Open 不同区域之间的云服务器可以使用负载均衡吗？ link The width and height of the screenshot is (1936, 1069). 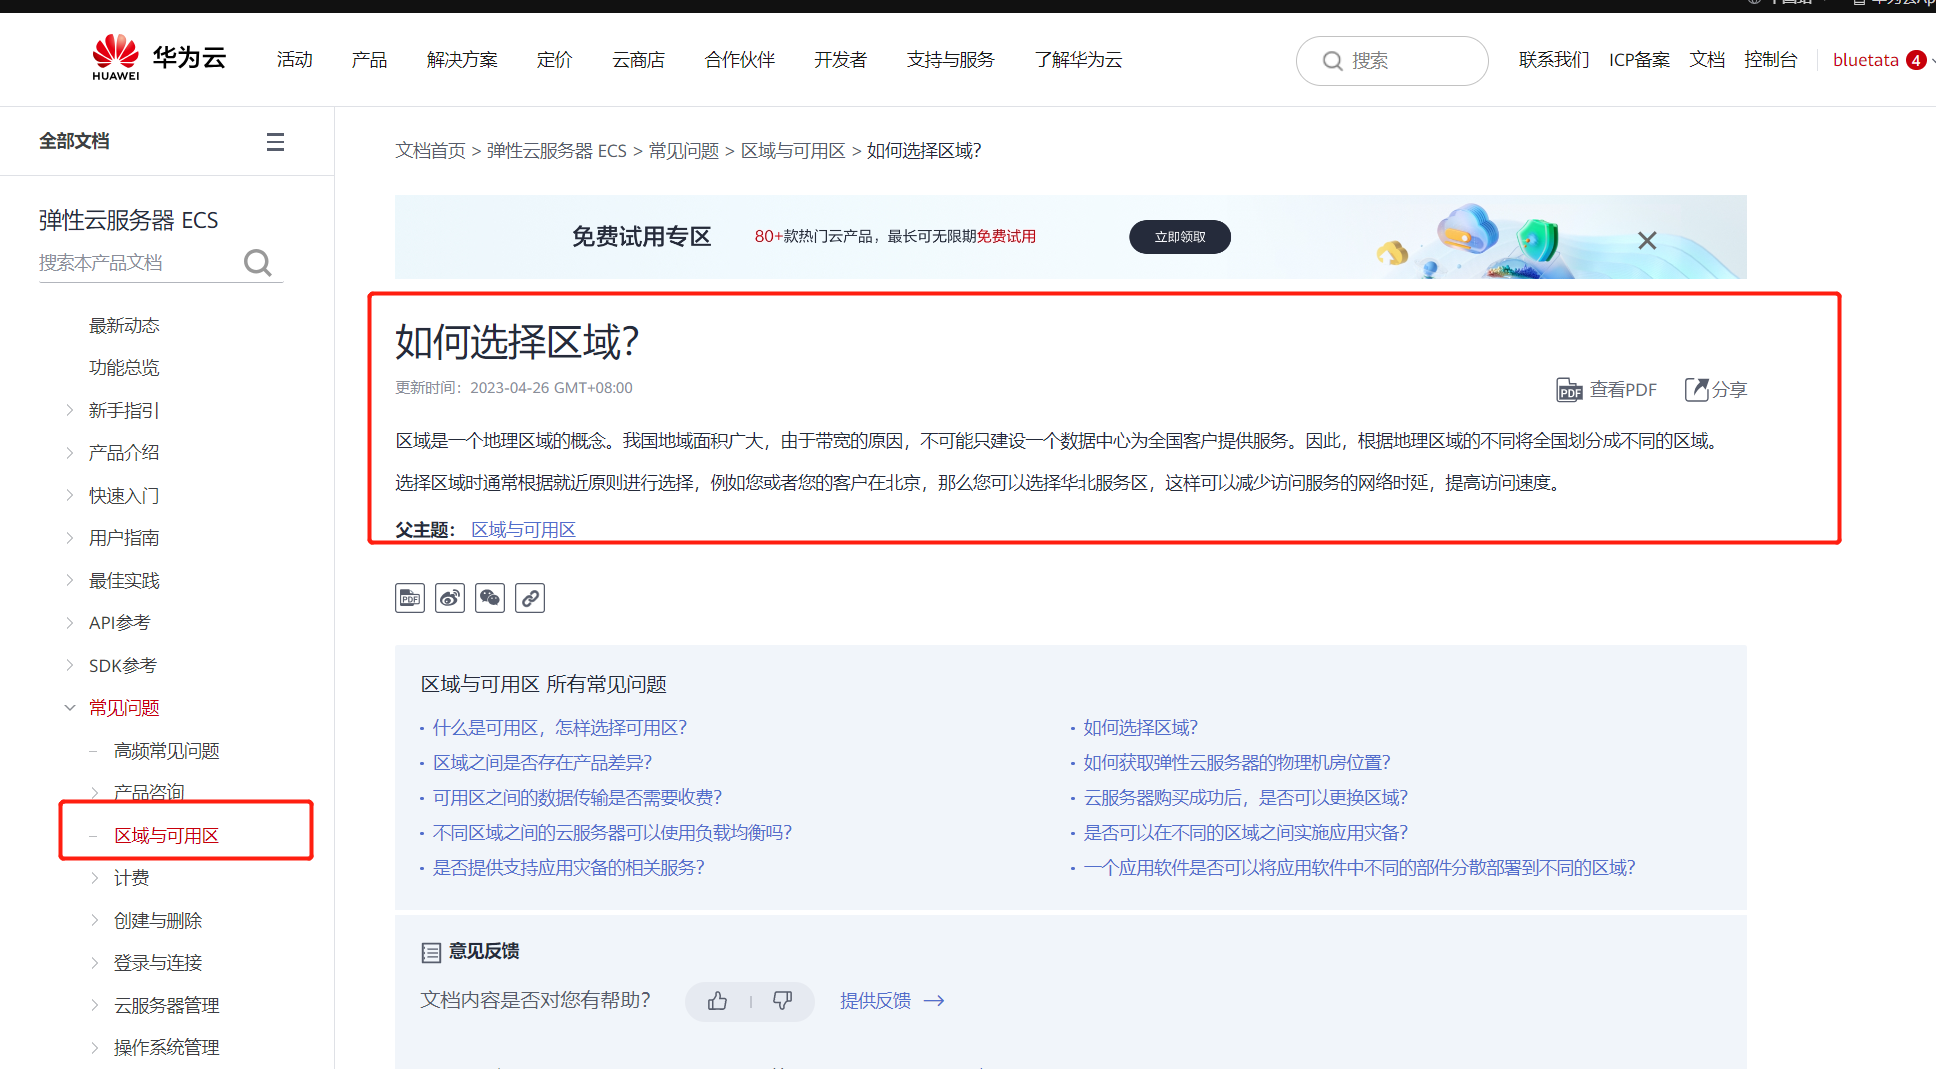click(x=612, y=833)
